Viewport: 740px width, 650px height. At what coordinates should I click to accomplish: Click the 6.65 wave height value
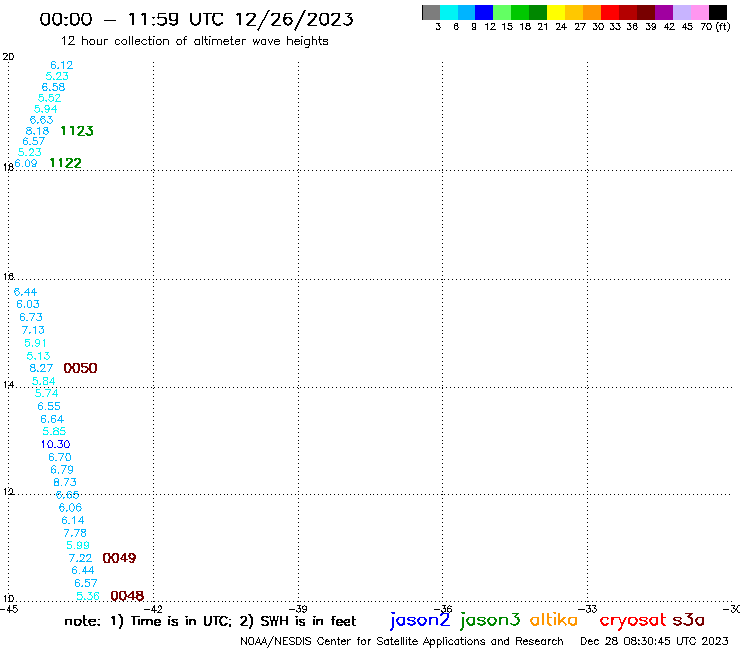(67, 495)
